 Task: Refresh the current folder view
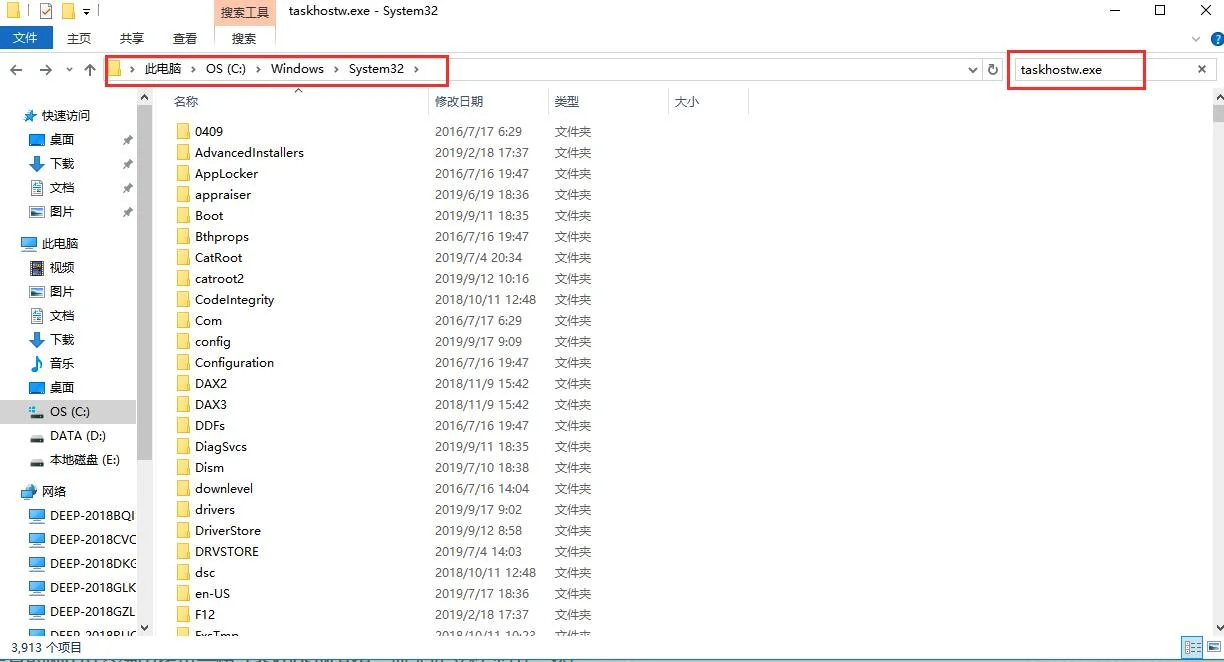(x=992, y=69)
